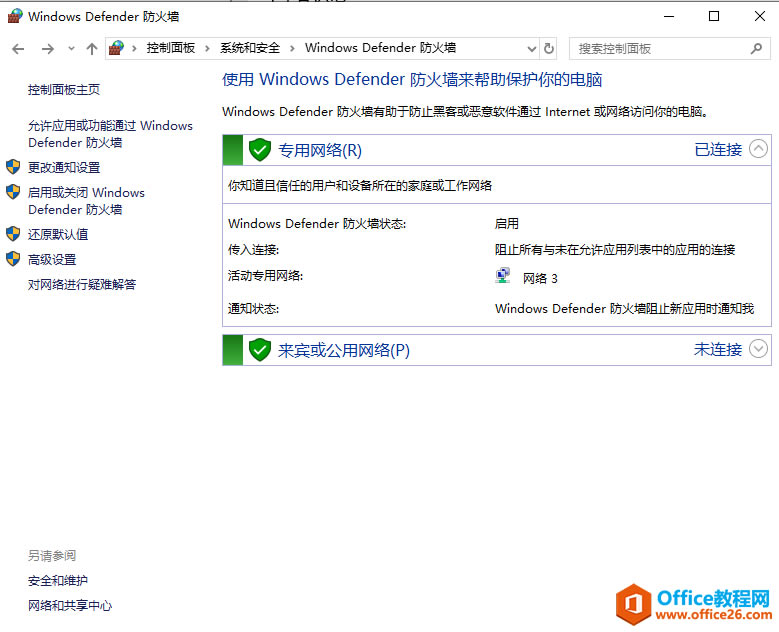Open 允许应用或功能通过 Windows Defender 防火墙
The height and width of the screenshot is (632, 779).
tap(110, 134)
